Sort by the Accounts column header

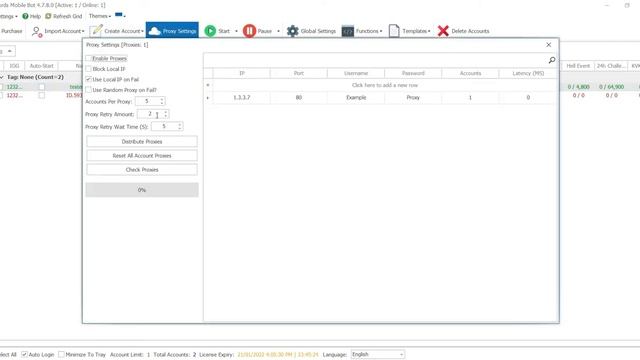[470, 73]
